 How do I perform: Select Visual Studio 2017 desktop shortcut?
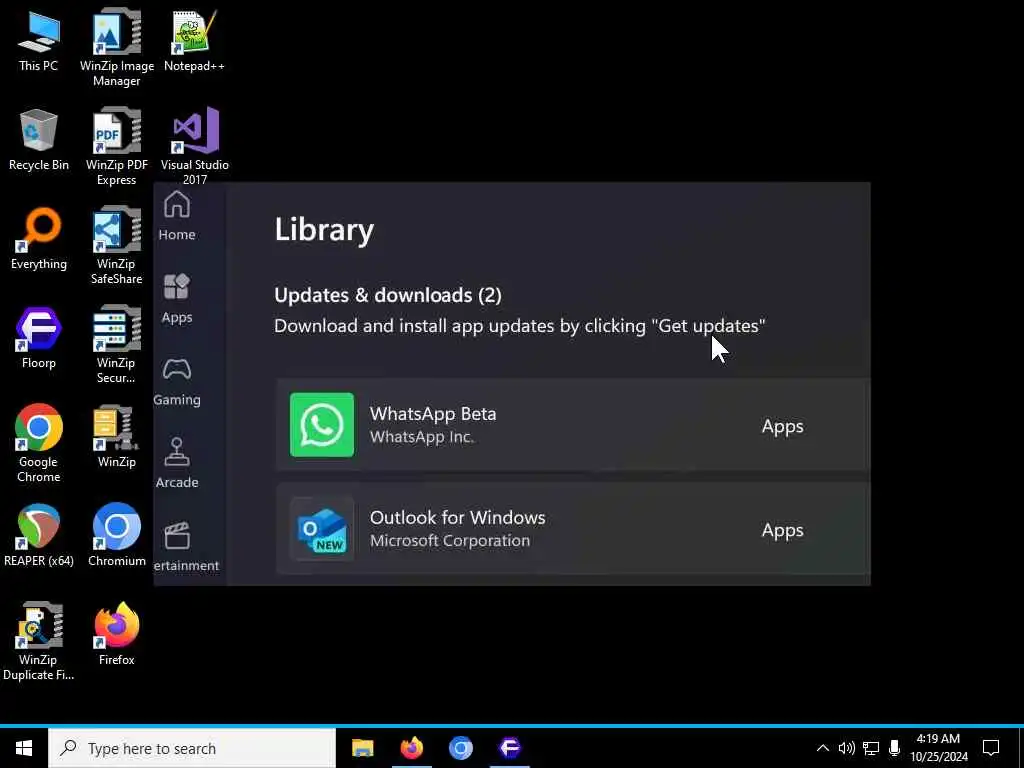pos(195,145)
